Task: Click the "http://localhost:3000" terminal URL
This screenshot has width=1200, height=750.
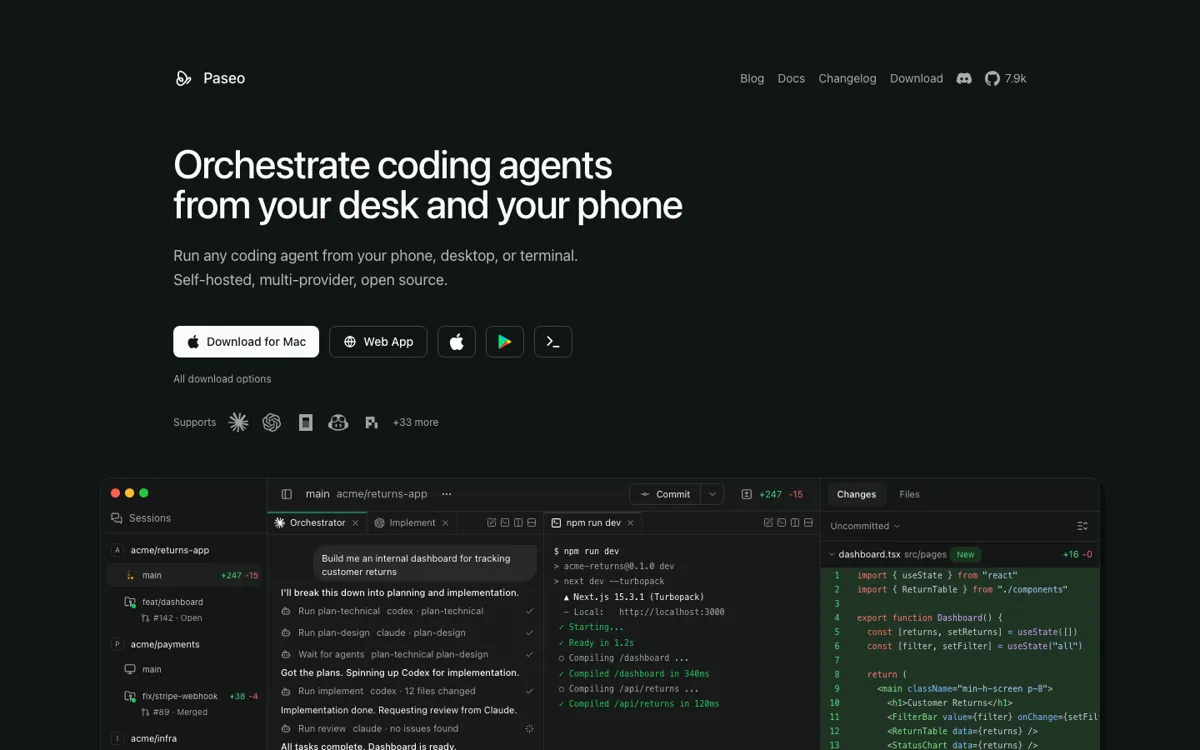Action: pyautogui.click(x=671, y=612)
